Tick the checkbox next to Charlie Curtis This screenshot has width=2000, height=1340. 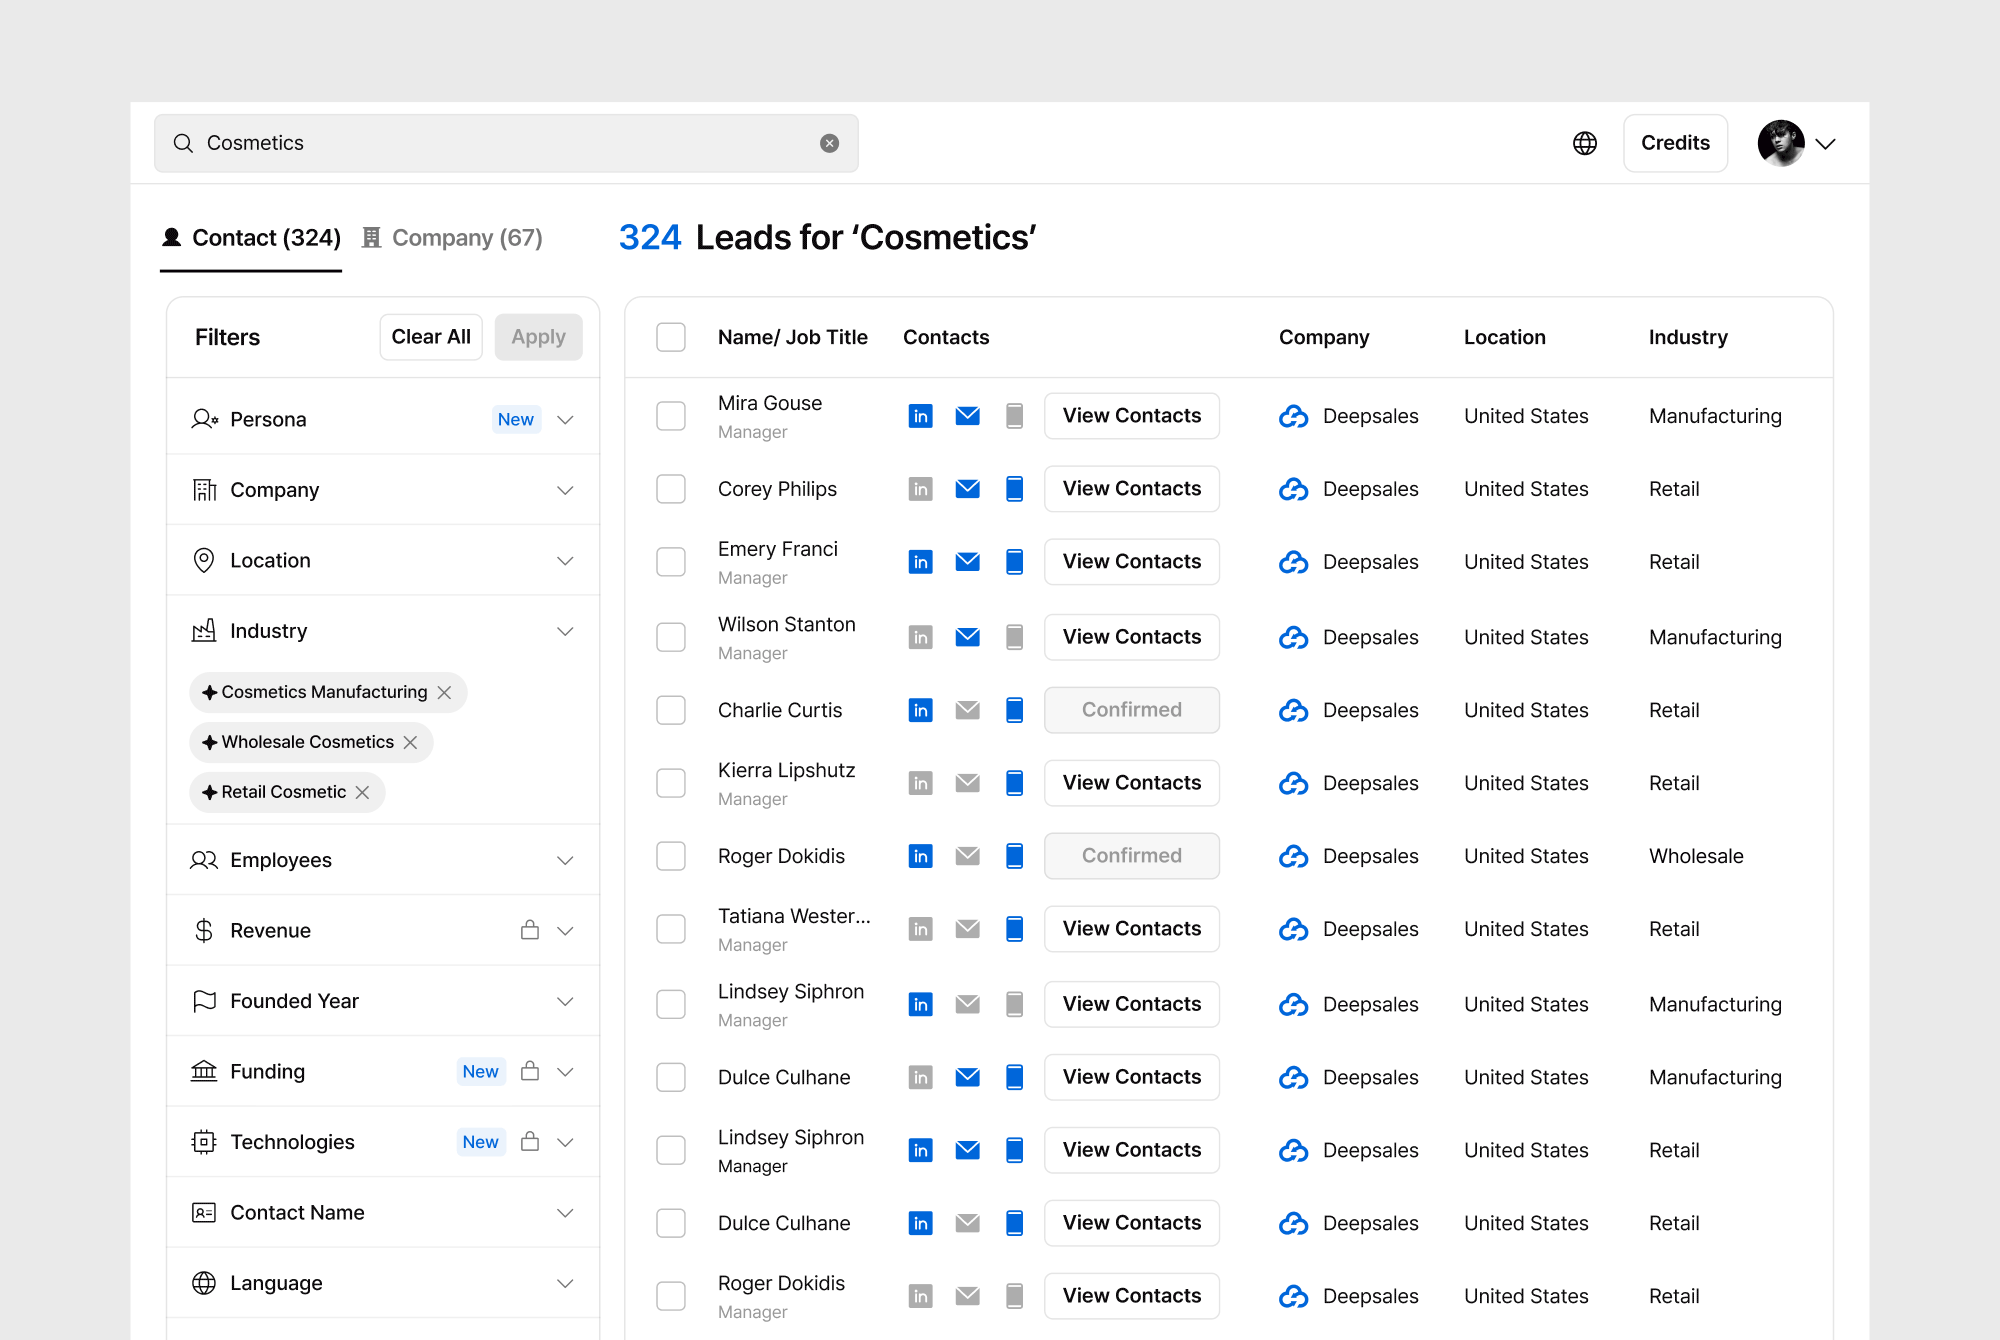671,710
